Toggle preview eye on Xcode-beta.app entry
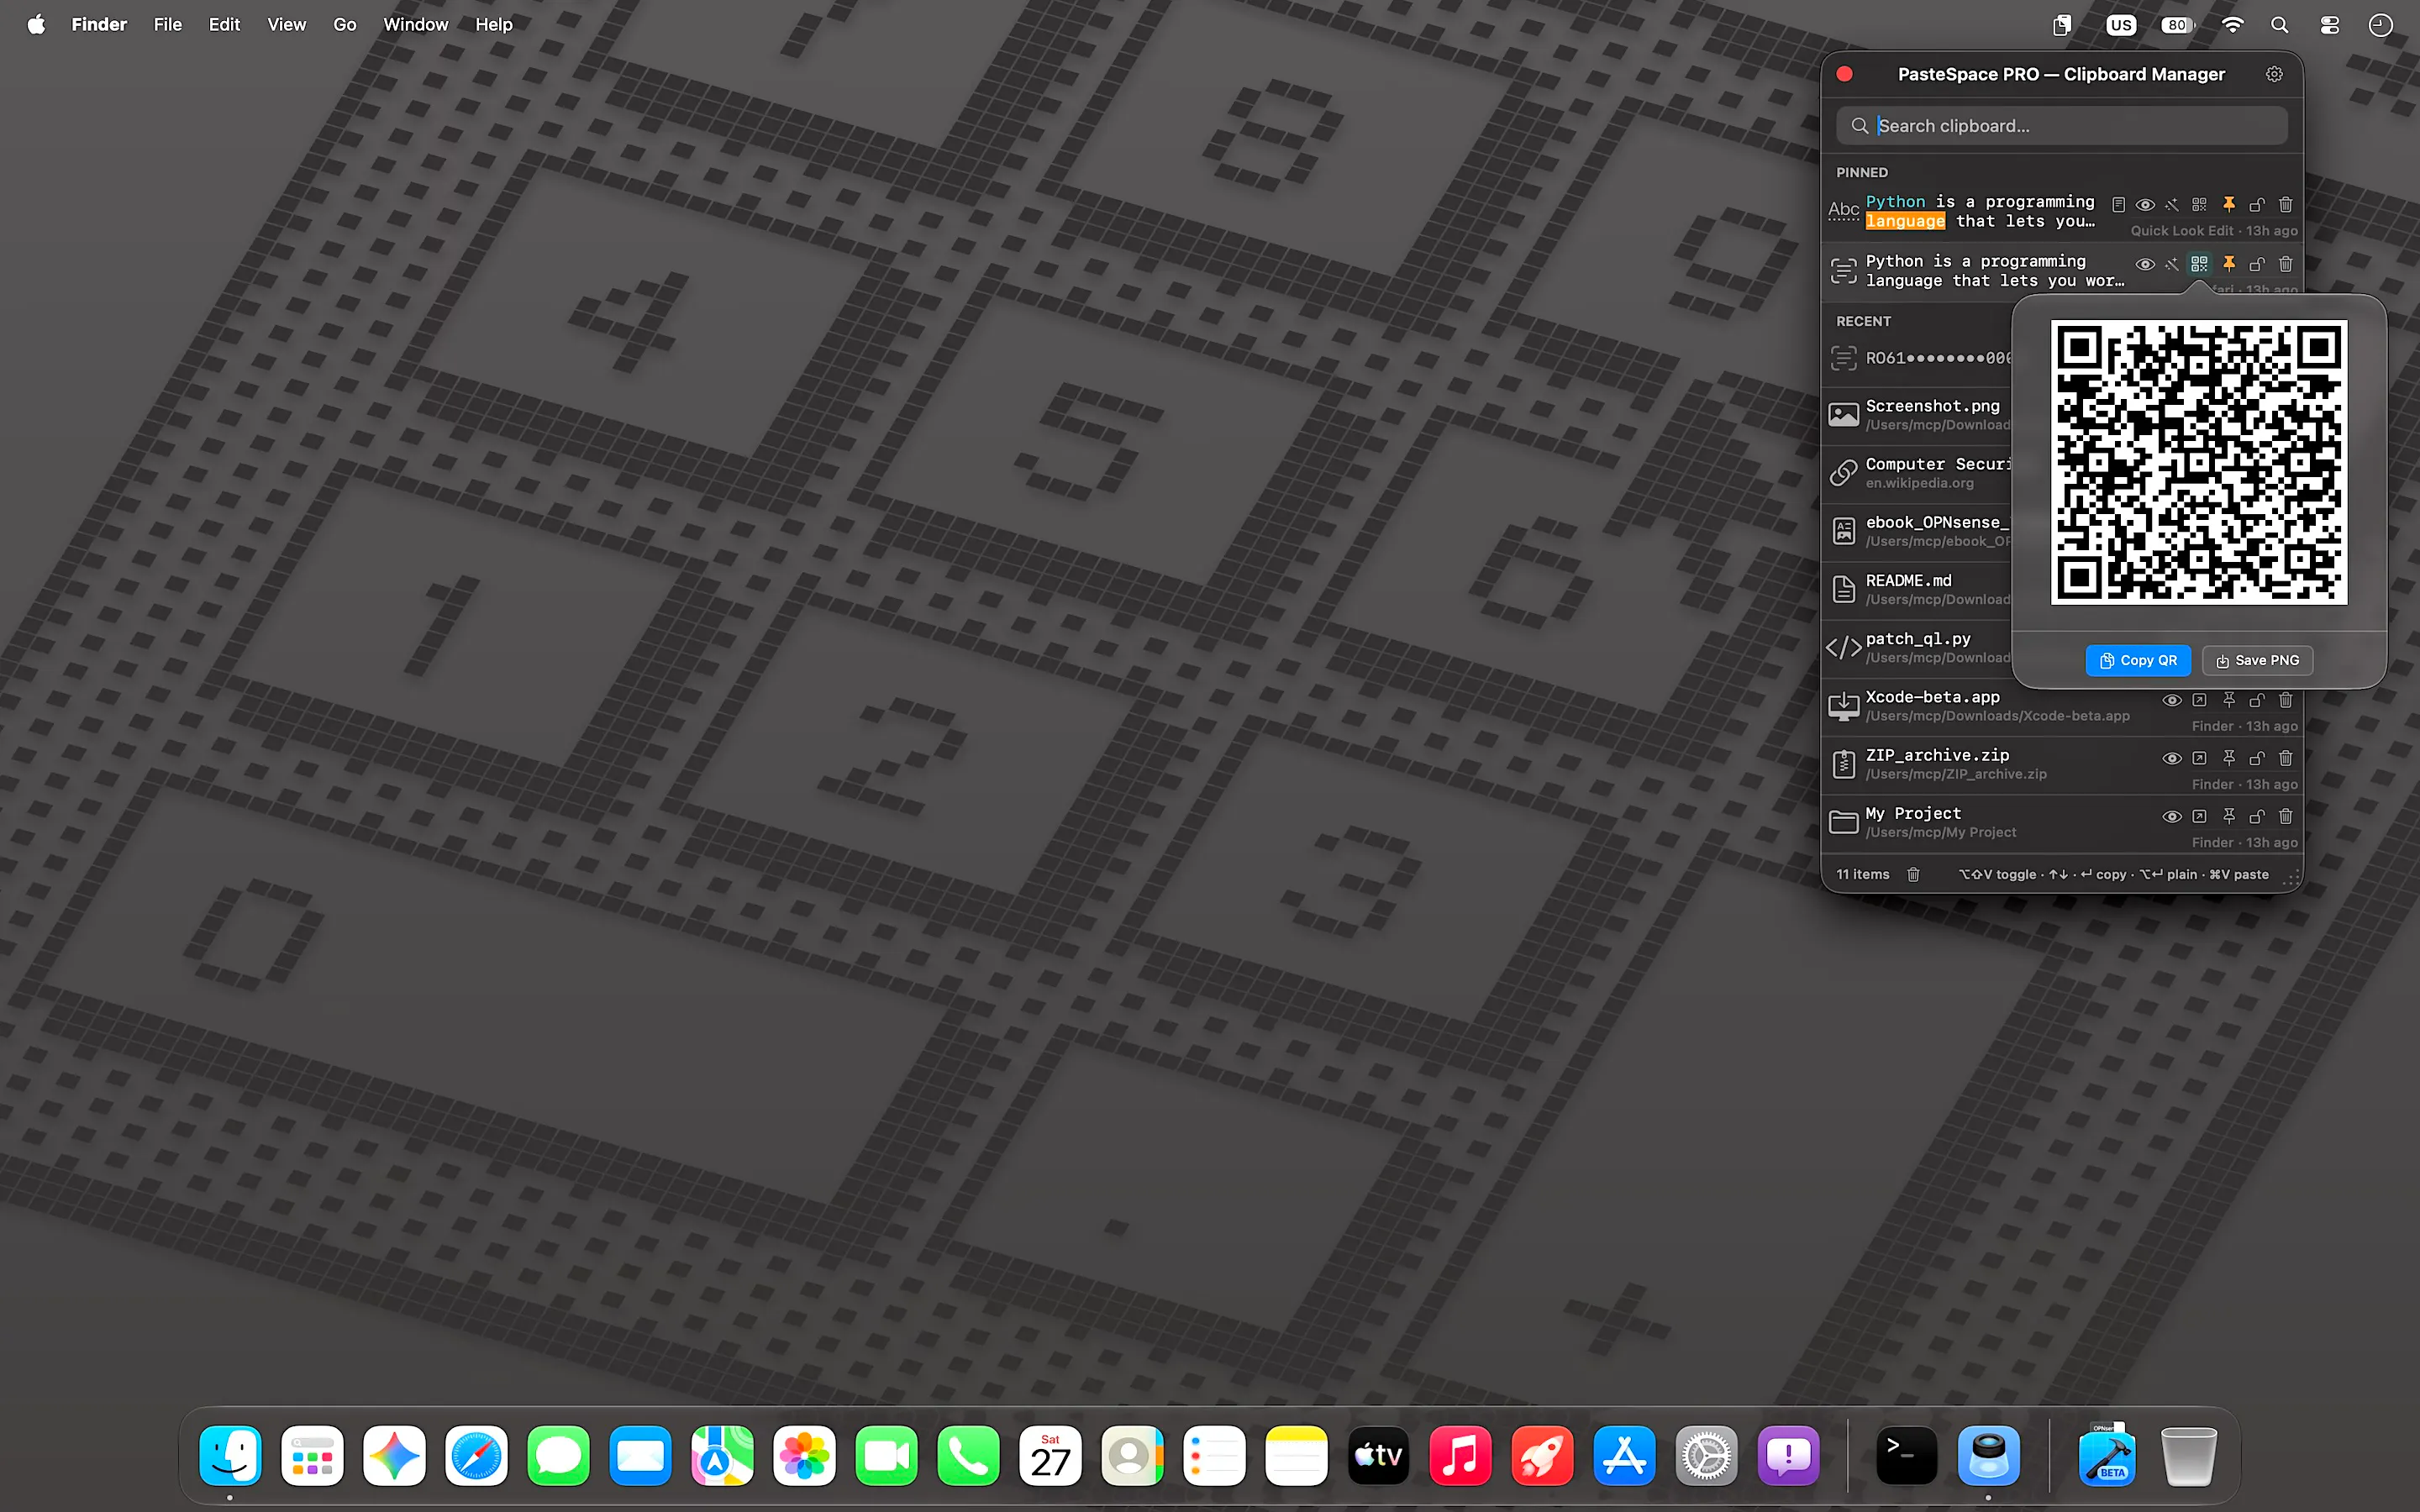This screenshot has height=1512, width=2420. point(2172,700)
